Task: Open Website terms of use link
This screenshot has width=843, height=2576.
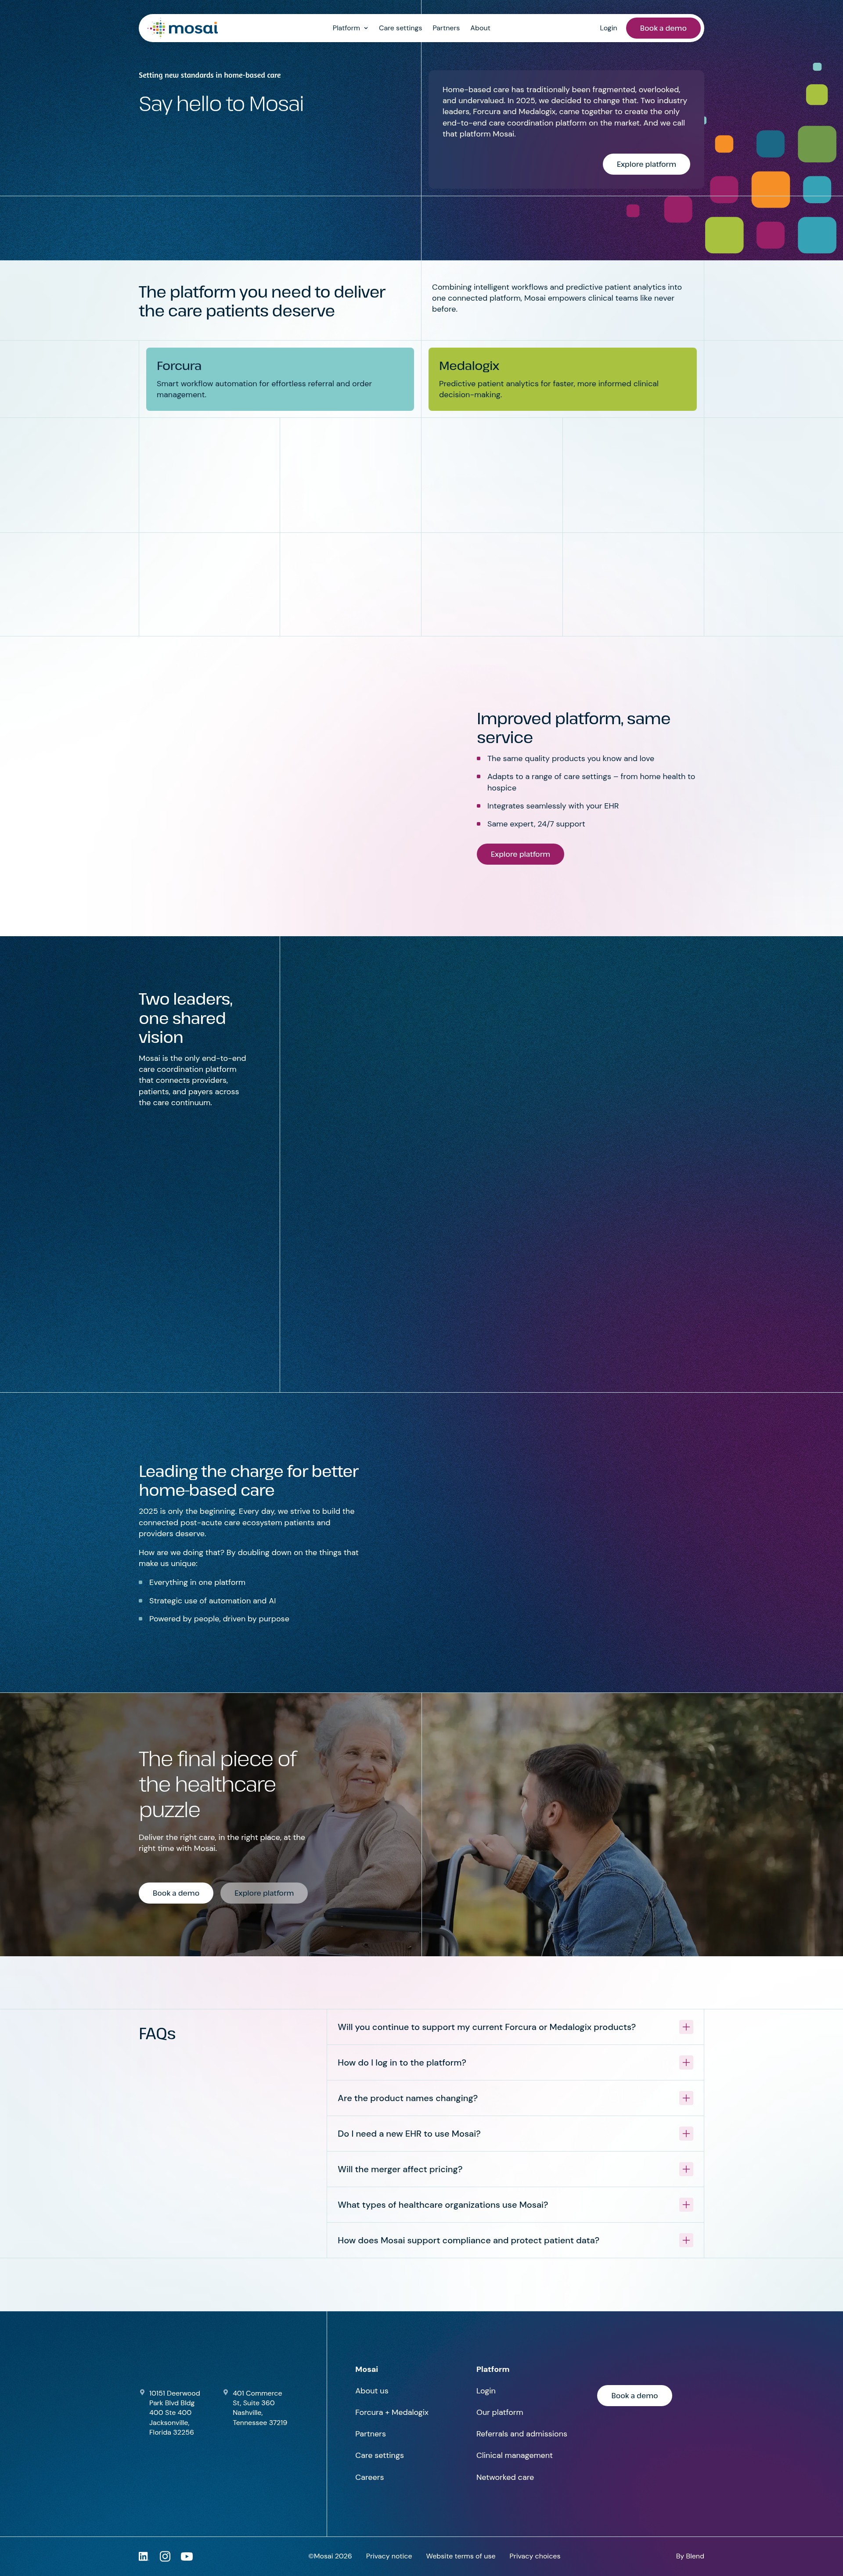Action: pyautogui.click(x=461, y=2555)
